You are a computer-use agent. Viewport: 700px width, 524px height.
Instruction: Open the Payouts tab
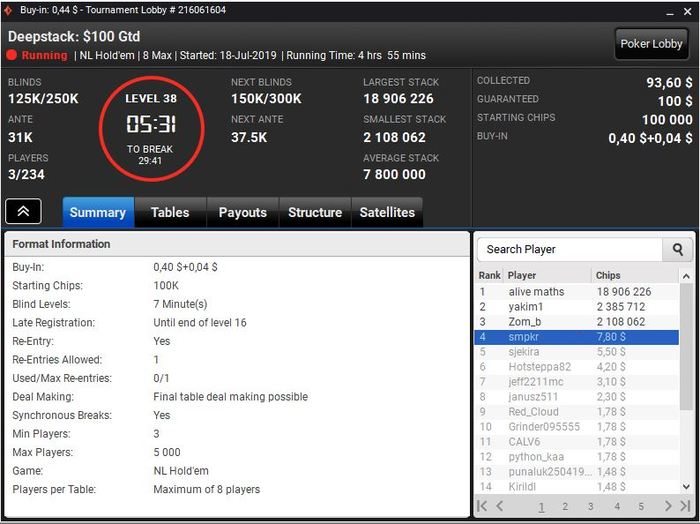tap(242, 212)
